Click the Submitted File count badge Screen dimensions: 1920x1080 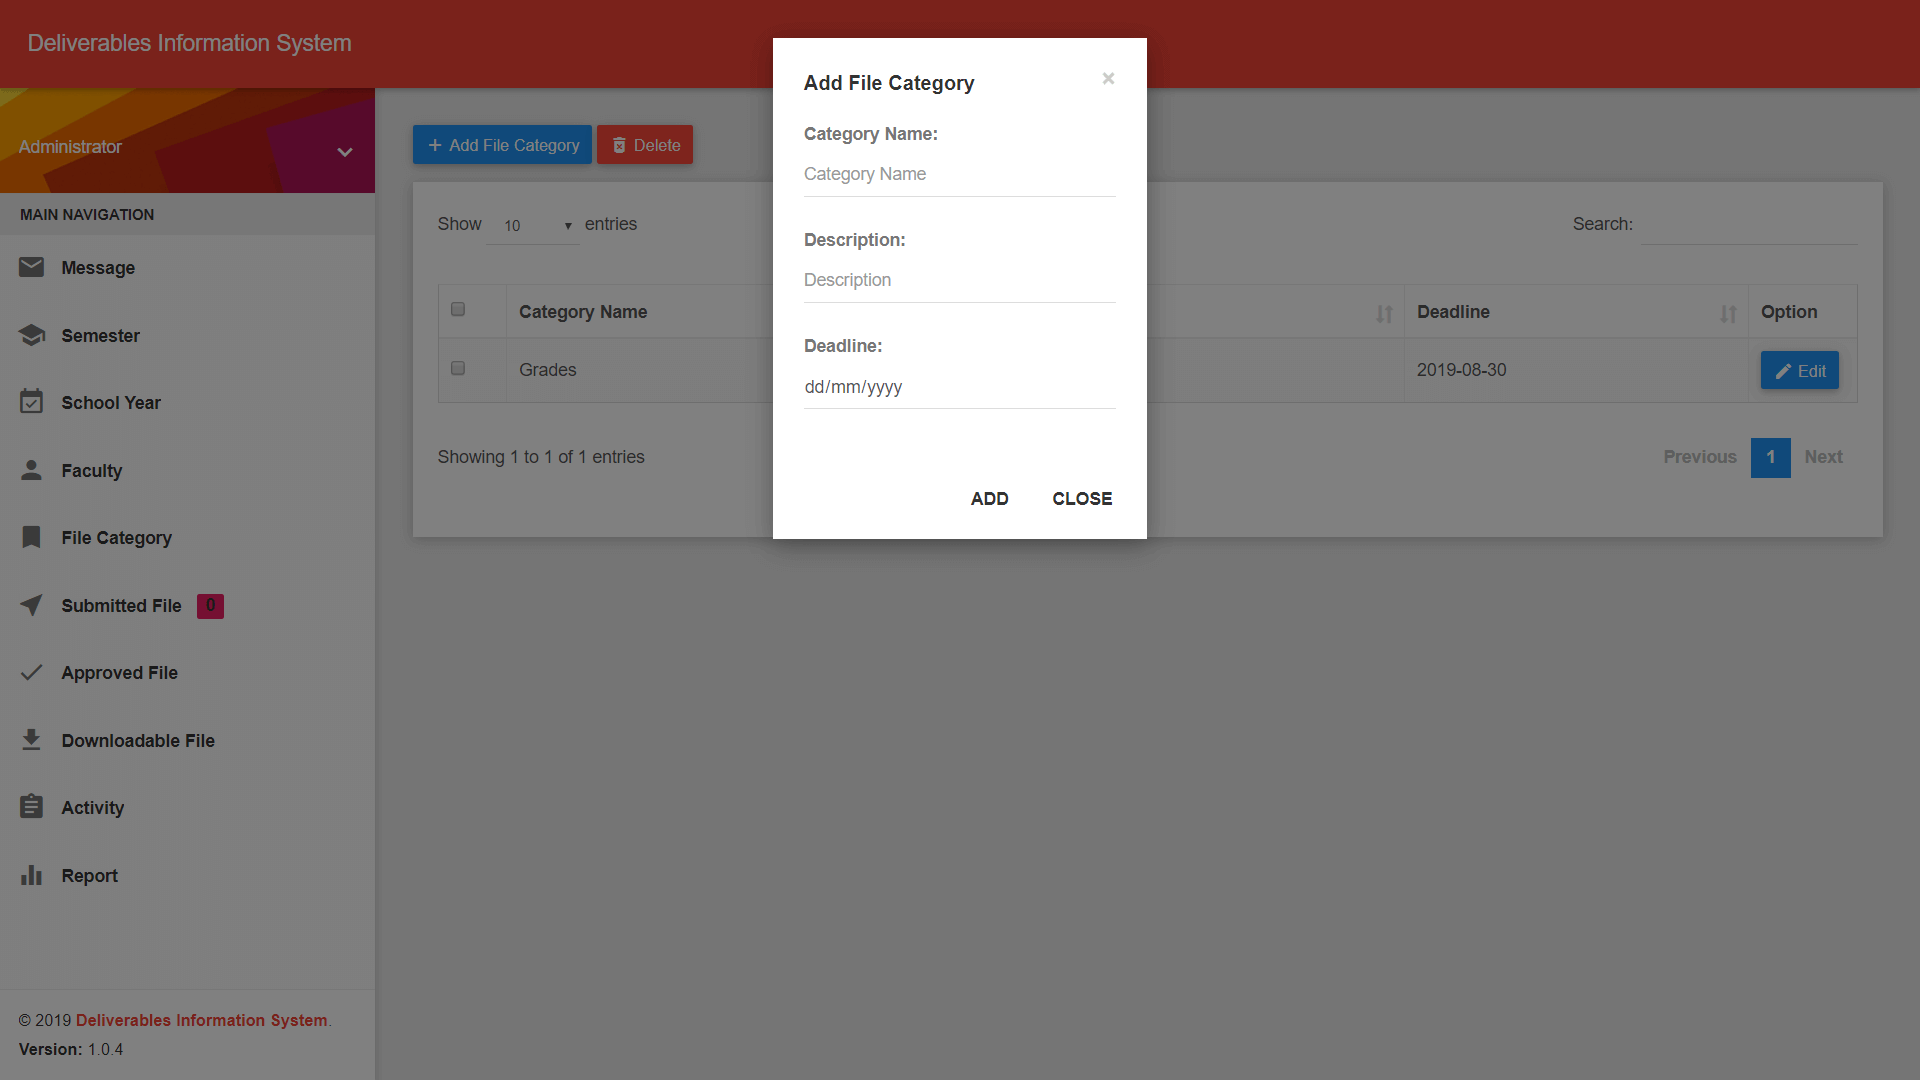210,605
